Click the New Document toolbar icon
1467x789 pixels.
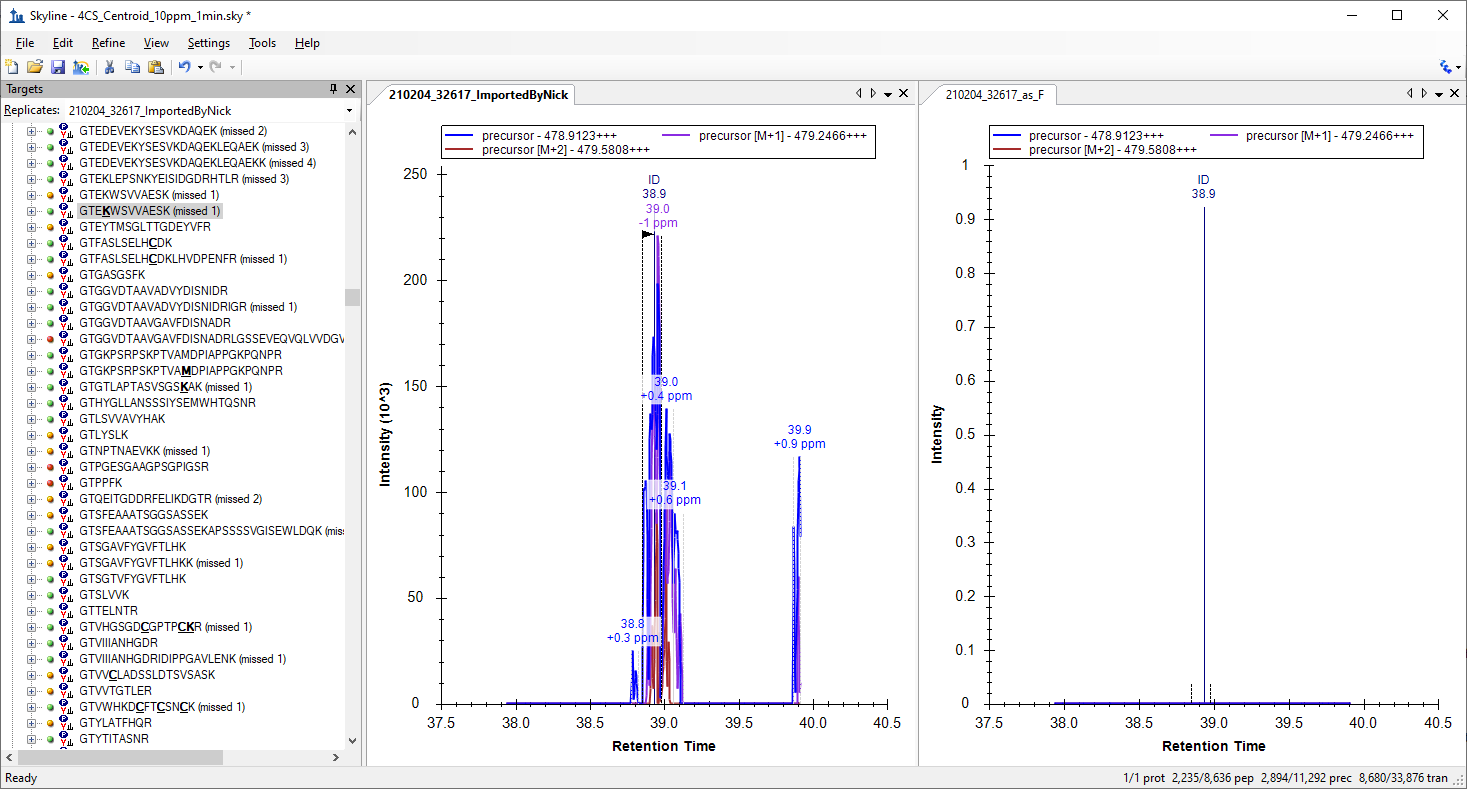[12, 67]
